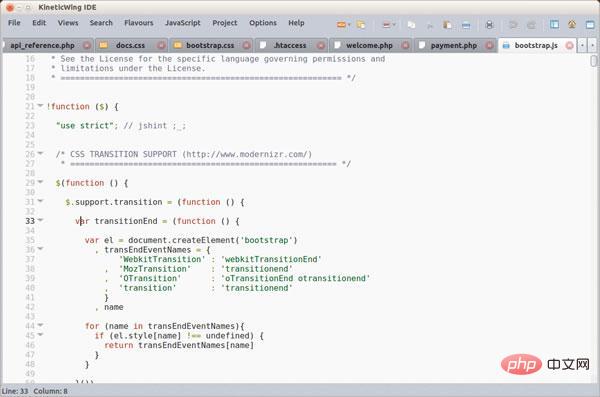Click document.createElement('bootstrap') on line 35
The image size is (600, 397).
point(212,240)
